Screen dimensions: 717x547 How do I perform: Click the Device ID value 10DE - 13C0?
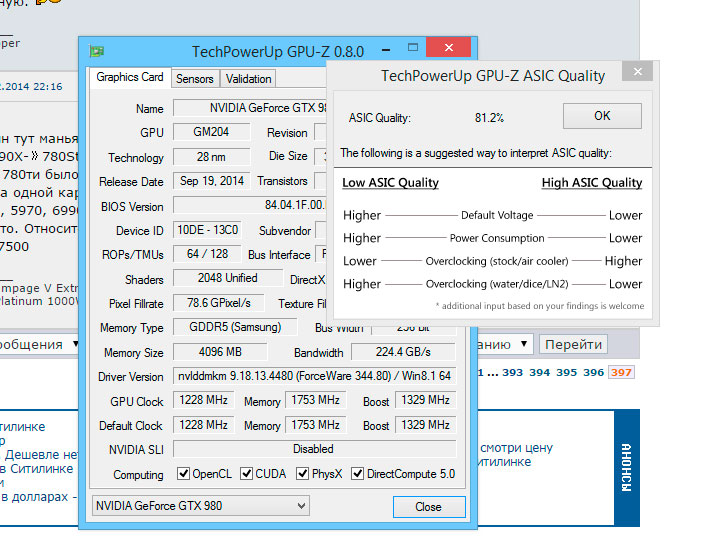207,230
